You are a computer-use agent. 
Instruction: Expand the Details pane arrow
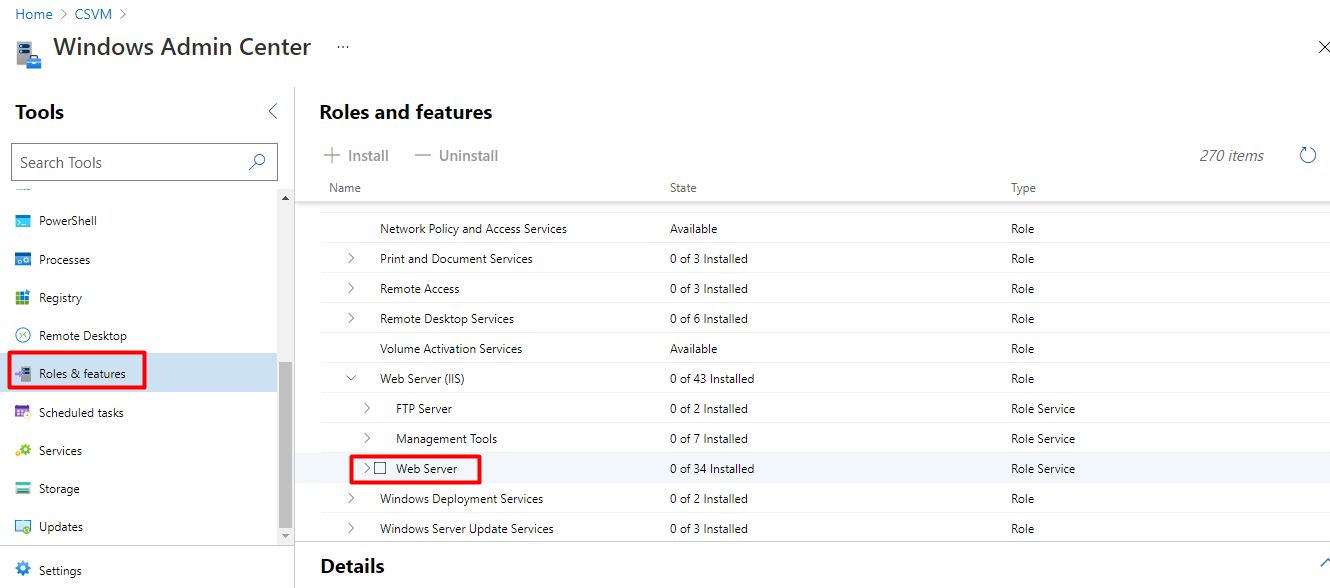1324,562
